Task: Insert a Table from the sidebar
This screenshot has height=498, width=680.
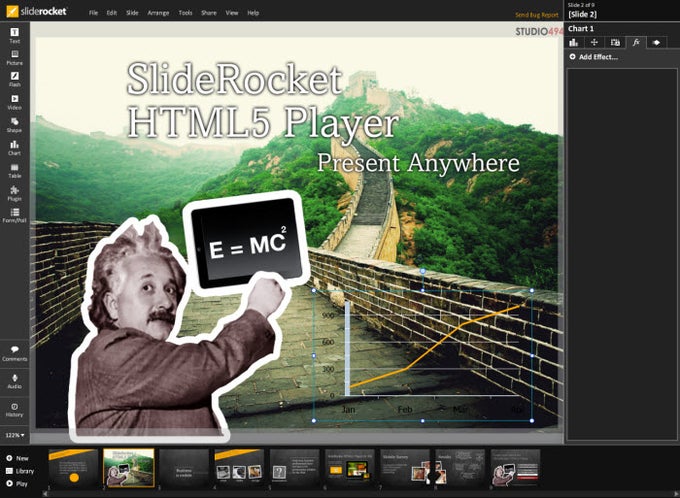Action: [x=14, y=170]
